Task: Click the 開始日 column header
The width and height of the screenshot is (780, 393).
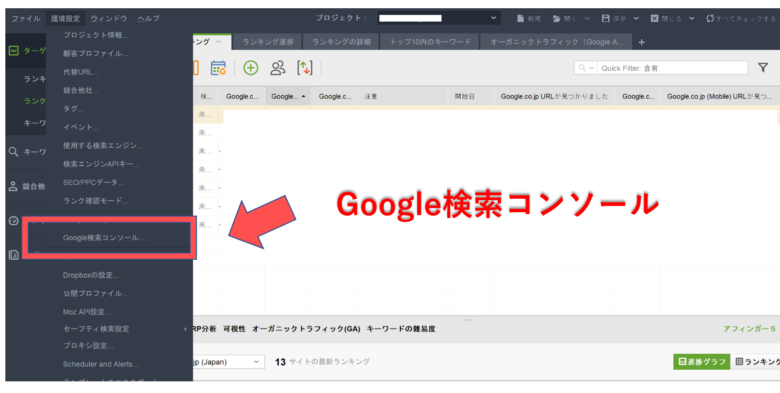Action: coord(471,97)
